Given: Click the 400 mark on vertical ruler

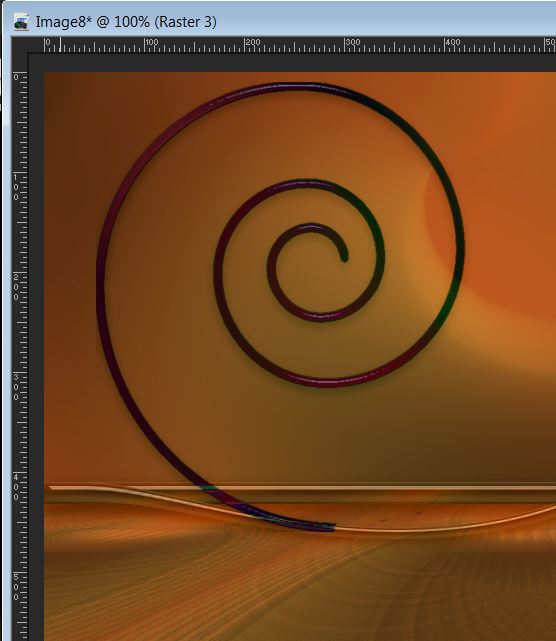Looking at the screenshot, I should [x=16, y=487].
